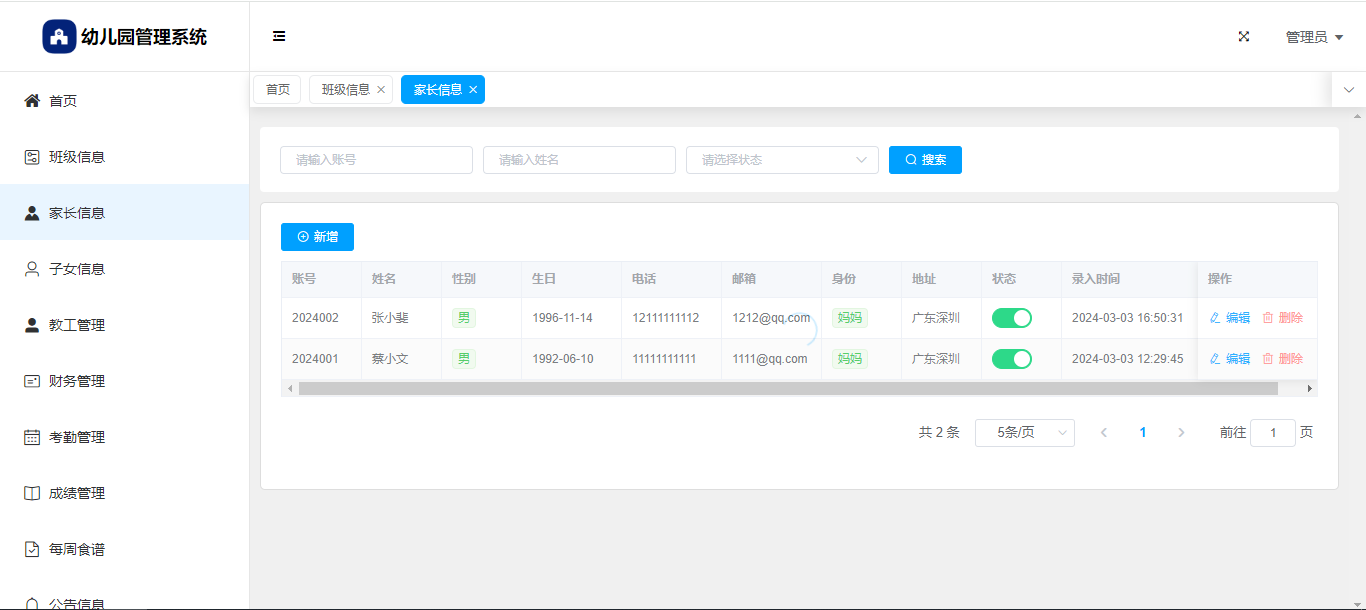The width and height of the screenshot is (1366, 610).
Task: Toggle status switch for 张小斐
Action: 1011,318
